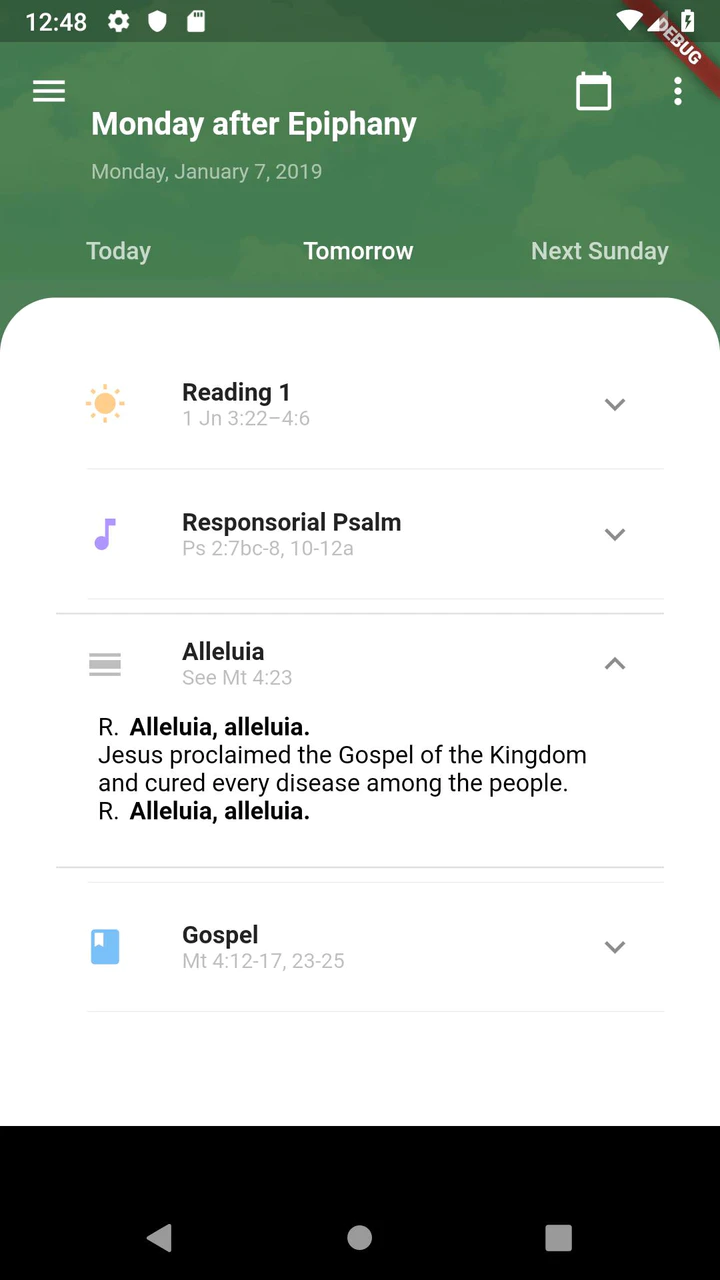Tap the Reading 1 title
This screenshot has width=720, height=1280.
click(236, 392)
